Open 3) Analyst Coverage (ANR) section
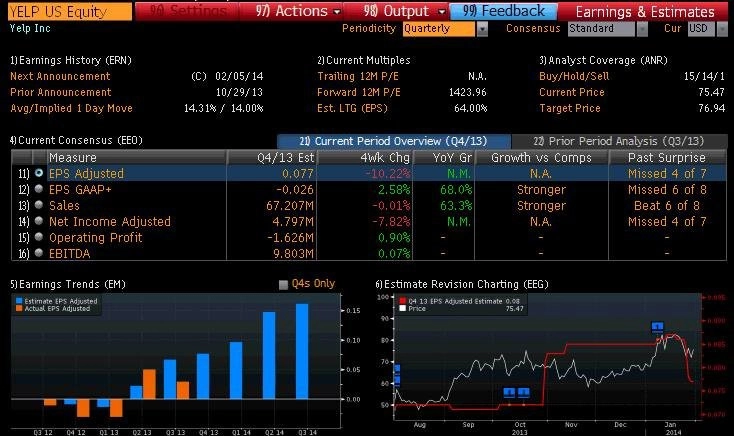The height and width of the screenshot is (436, 734). tap(603, 60)
